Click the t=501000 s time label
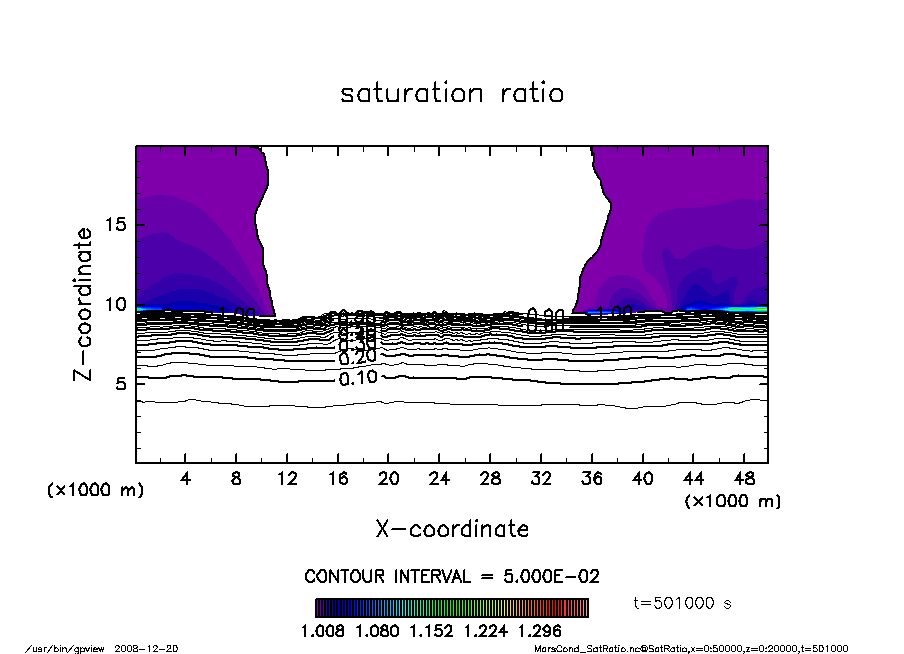The image size is (904, 654). [683, 603]
